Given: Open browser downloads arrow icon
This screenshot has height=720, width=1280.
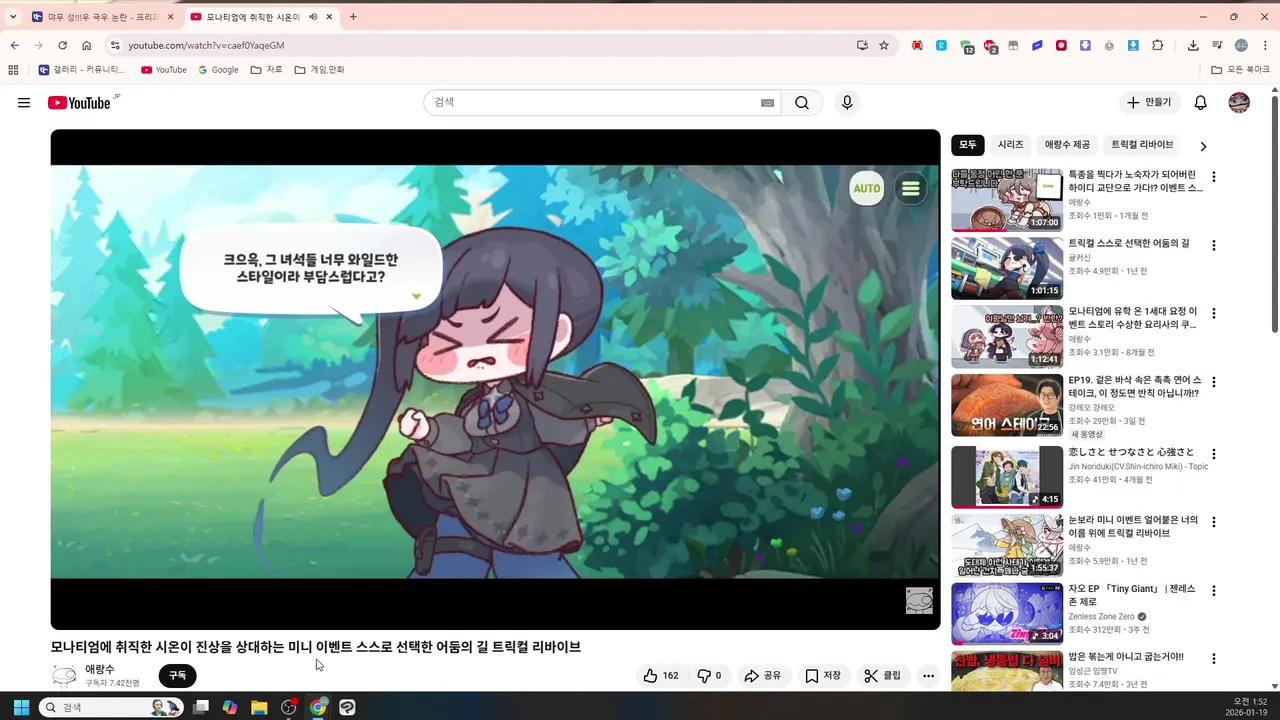Looking at the screenshot, I should click(x=1193, y=45).
